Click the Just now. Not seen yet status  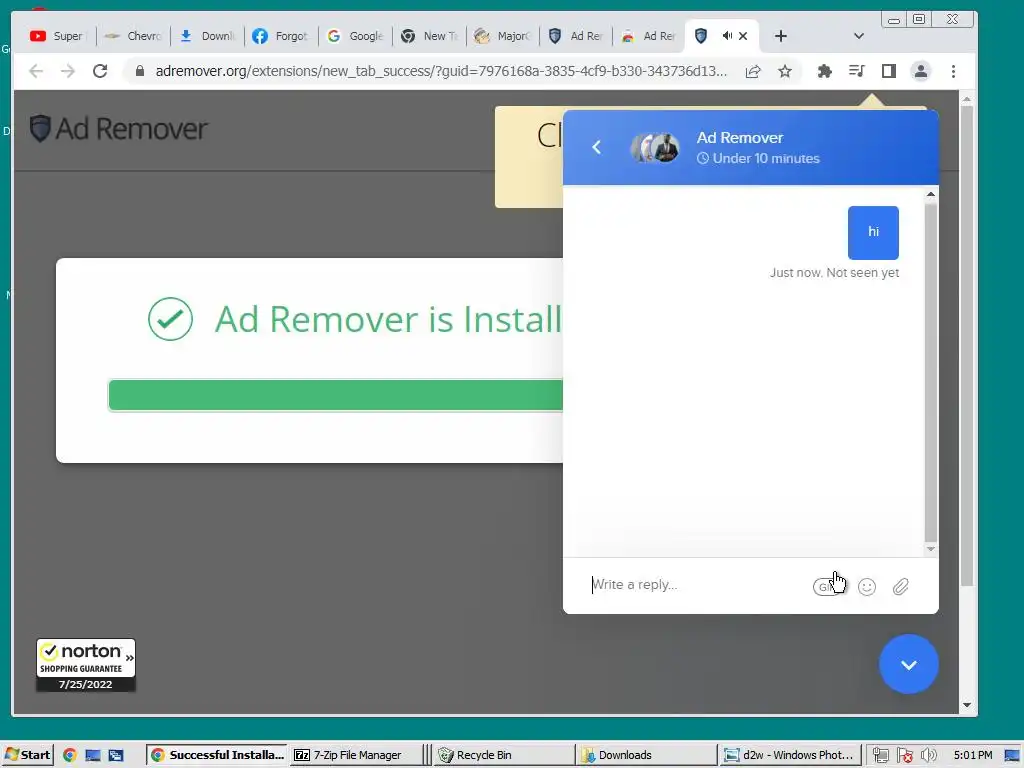pyautogui.click(x=834, y=272)
